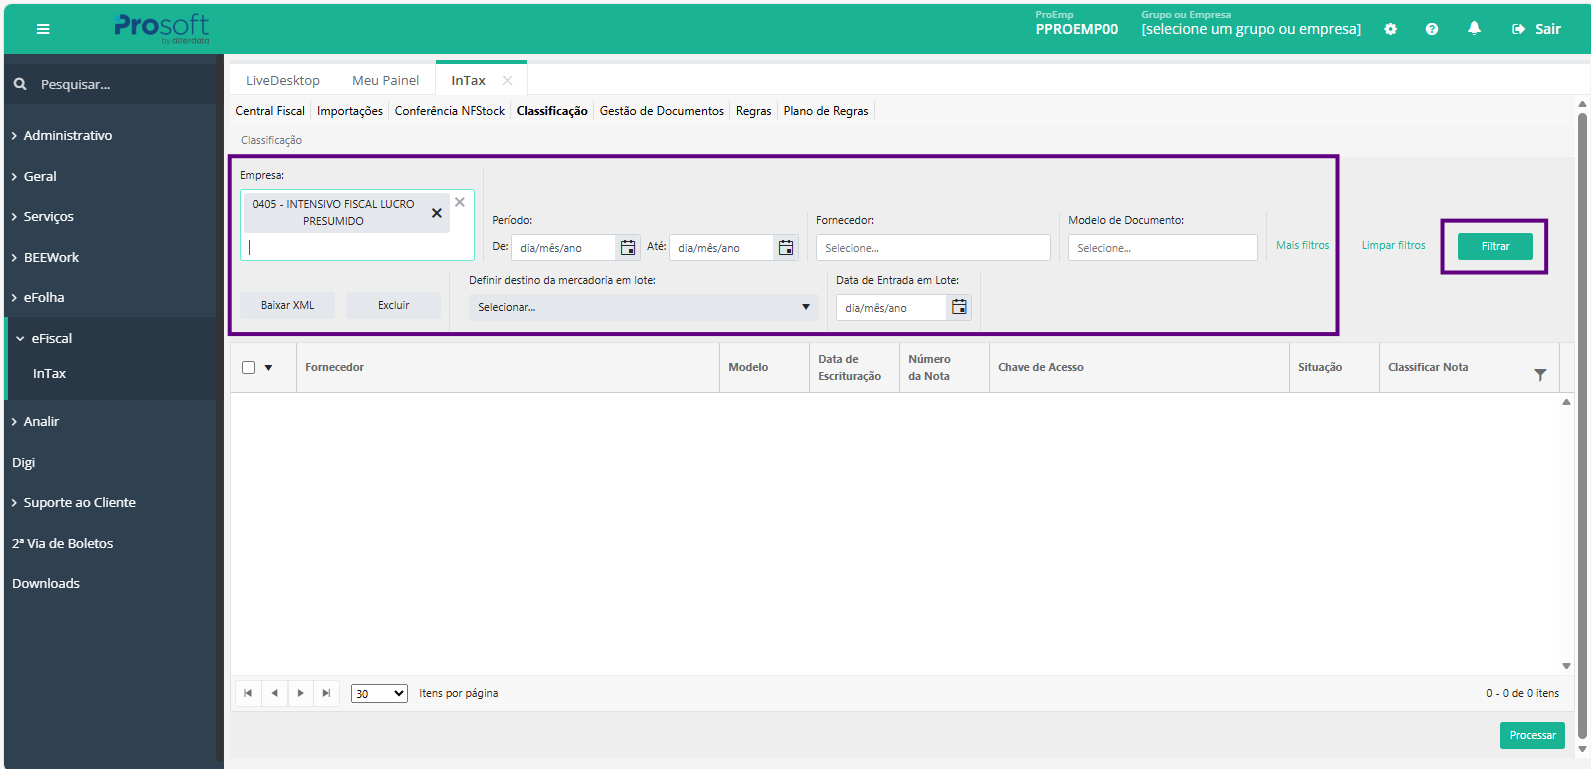Click the filter funnel icon in Classificar Nota column
Screen dimensions: 1591x769
click(x=1540, y=375)
